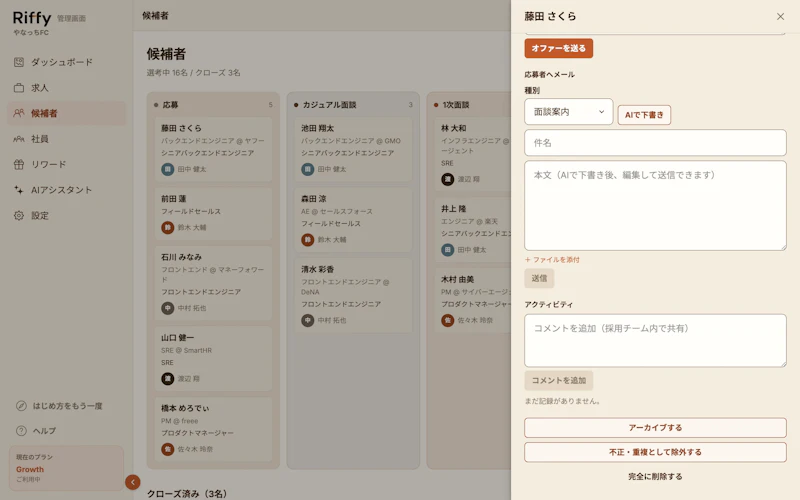Click the AIで下書き button
800x500 pixels.
click(x=644, y=115)
